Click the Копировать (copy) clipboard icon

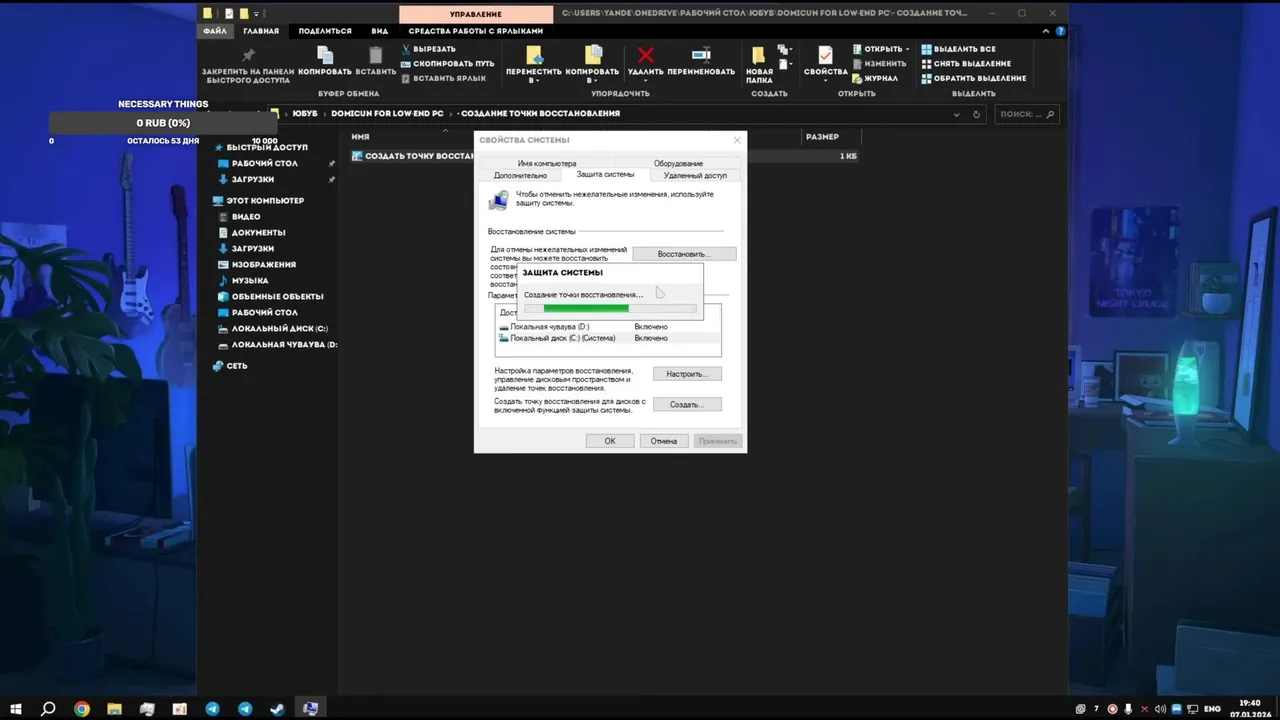[325, 56]
